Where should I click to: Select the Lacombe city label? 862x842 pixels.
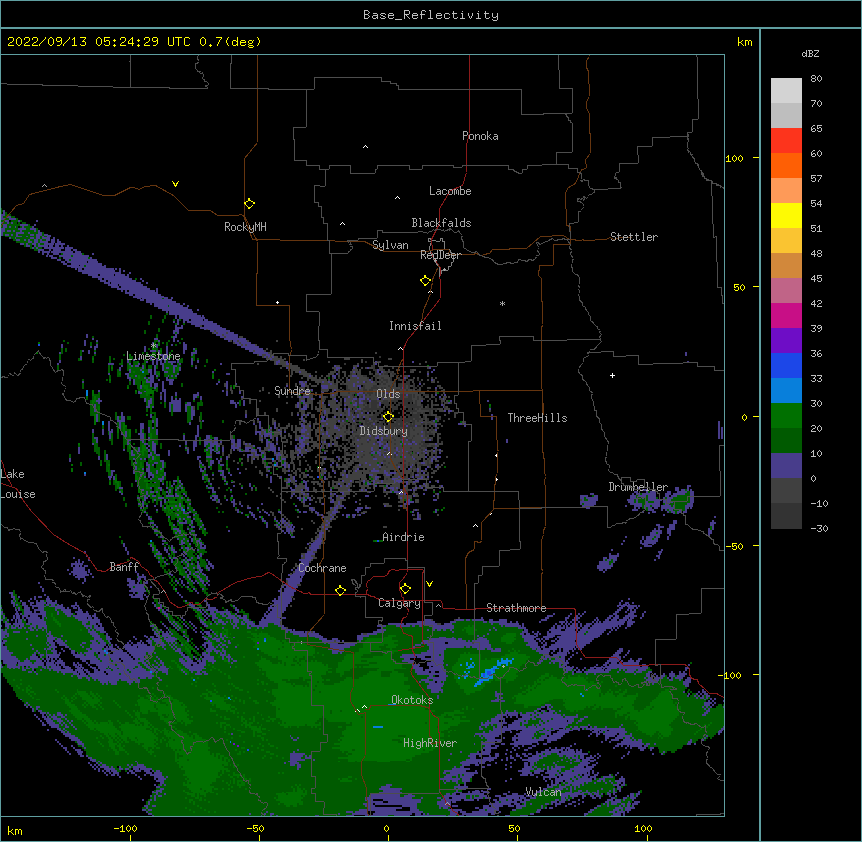[x=450, y=191]
